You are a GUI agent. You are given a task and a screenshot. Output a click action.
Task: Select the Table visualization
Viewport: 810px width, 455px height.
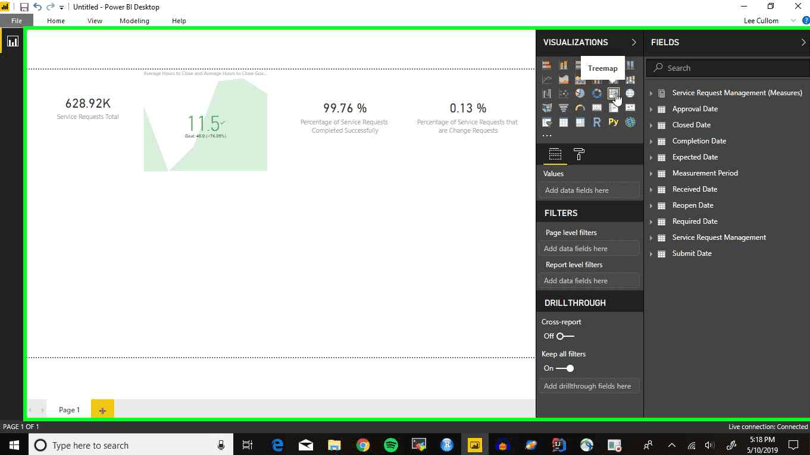(563, 122)
